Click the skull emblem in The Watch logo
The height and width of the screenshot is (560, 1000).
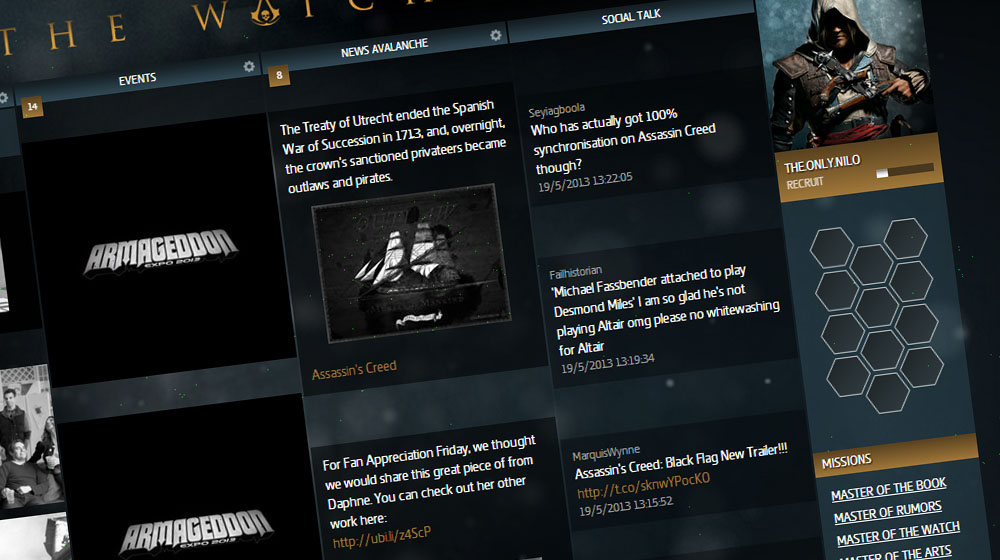265,13
